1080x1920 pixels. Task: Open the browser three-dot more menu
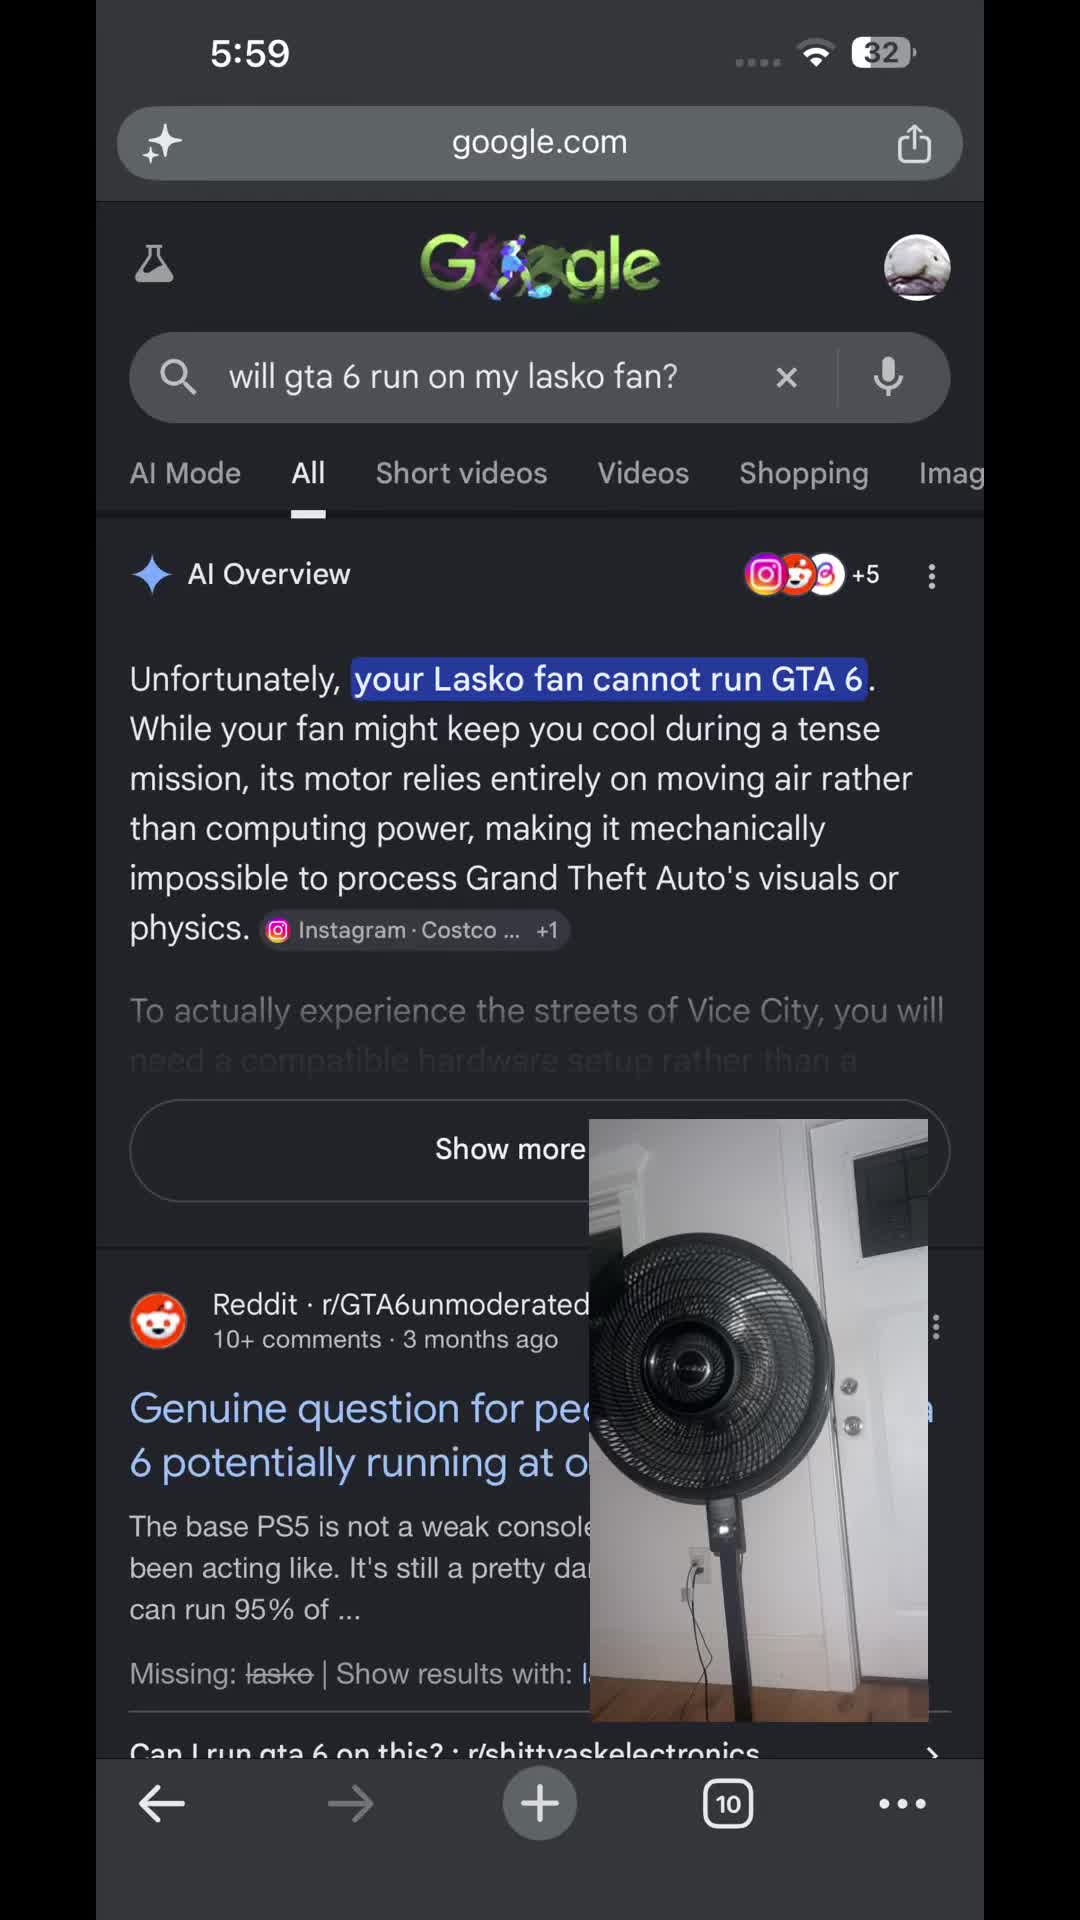coord(902,1804)
